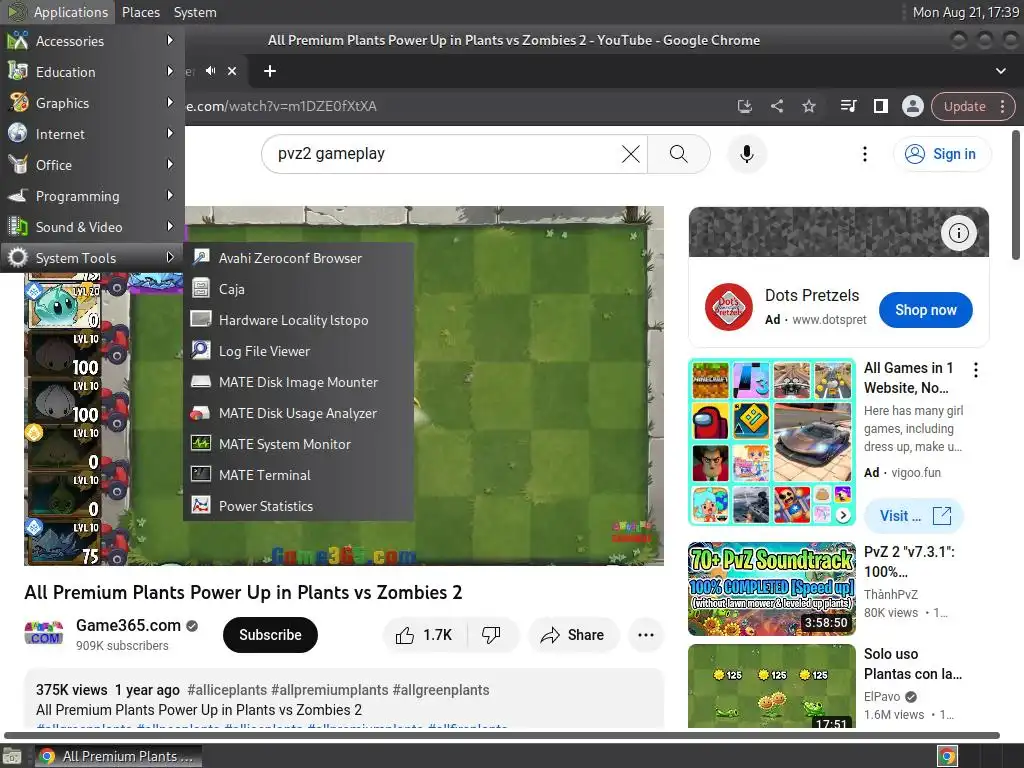
Task: Click the Visit ad button
Action: coord(914,516)
